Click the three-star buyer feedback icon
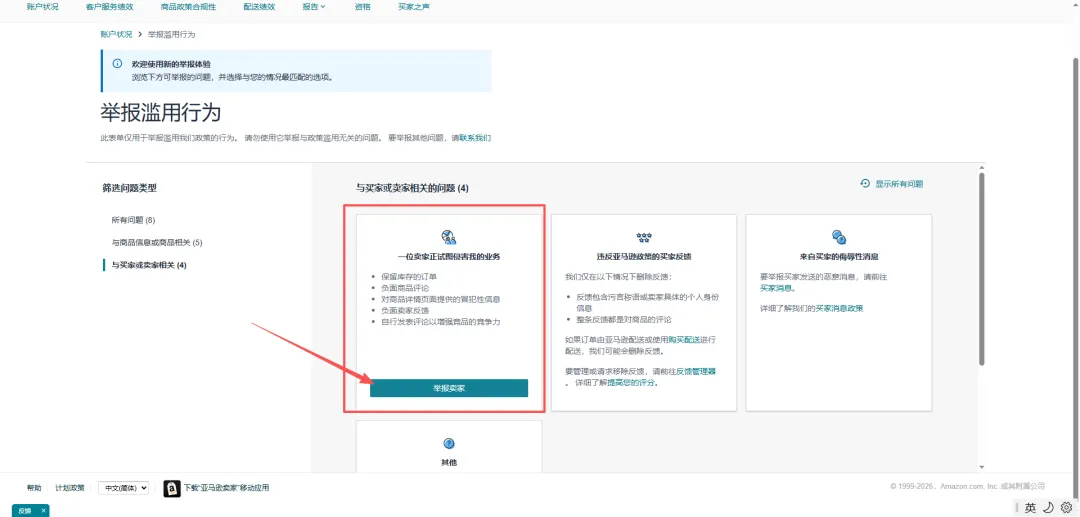Image resolution: width=1080 pixels, height=517 pixels. (644, 238)
